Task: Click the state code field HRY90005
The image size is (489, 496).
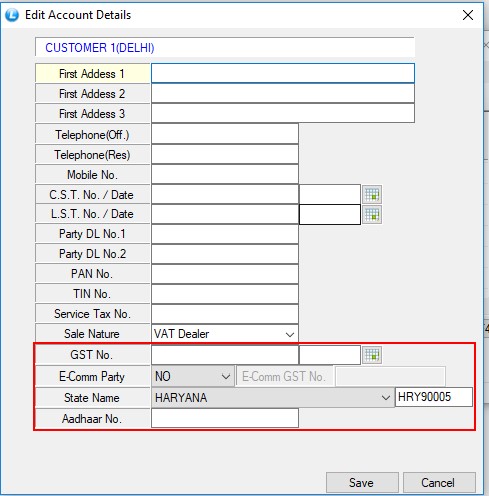Action: click(434, 397)
